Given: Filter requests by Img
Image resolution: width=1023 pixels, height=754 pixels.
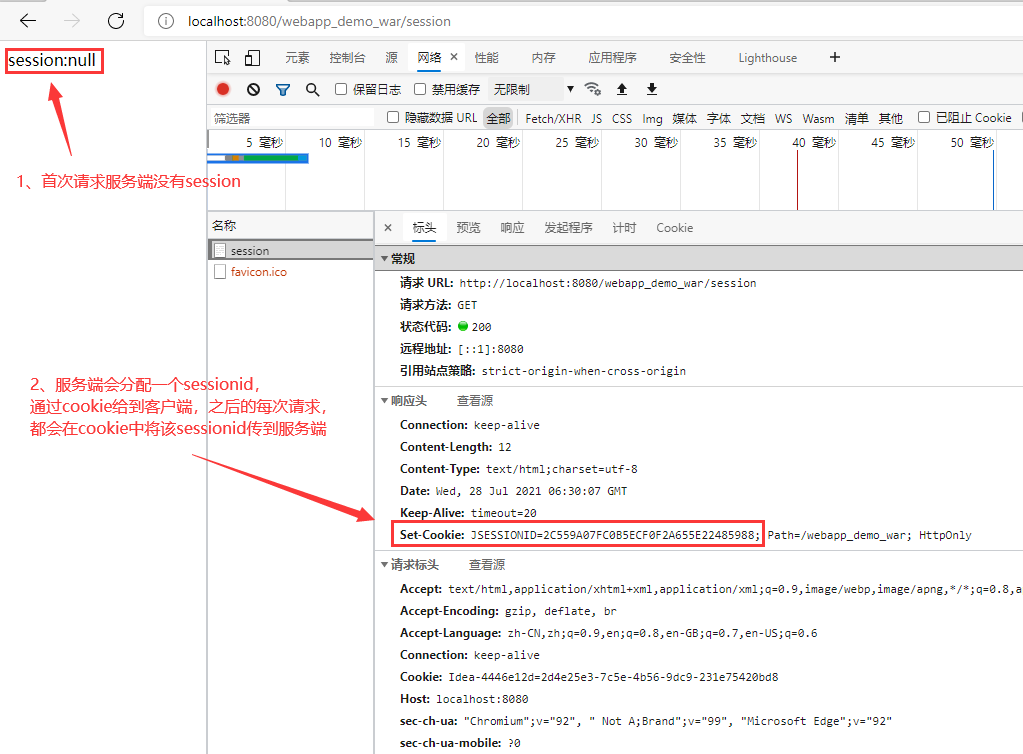Looking at the screenshot, I should click(652, 118).
